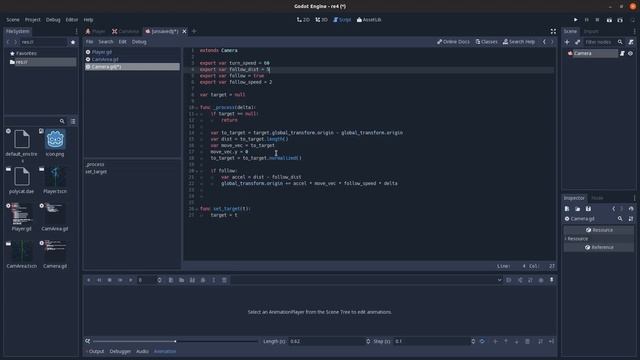The height and width of the screenshot is (360, 640).
Task: Fold the if follow block
Action: pyautogui.click(x=197, y=171)
